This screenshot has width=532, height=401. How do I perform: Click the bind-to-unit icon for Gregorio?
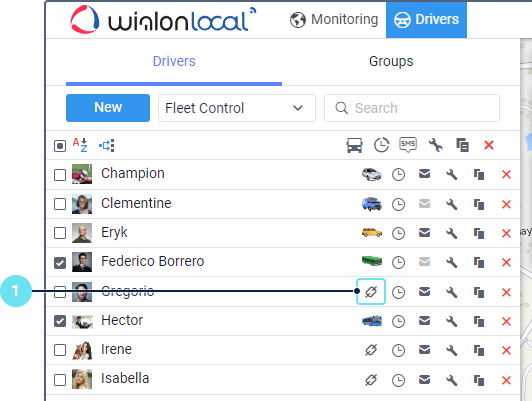pos(371,291)
